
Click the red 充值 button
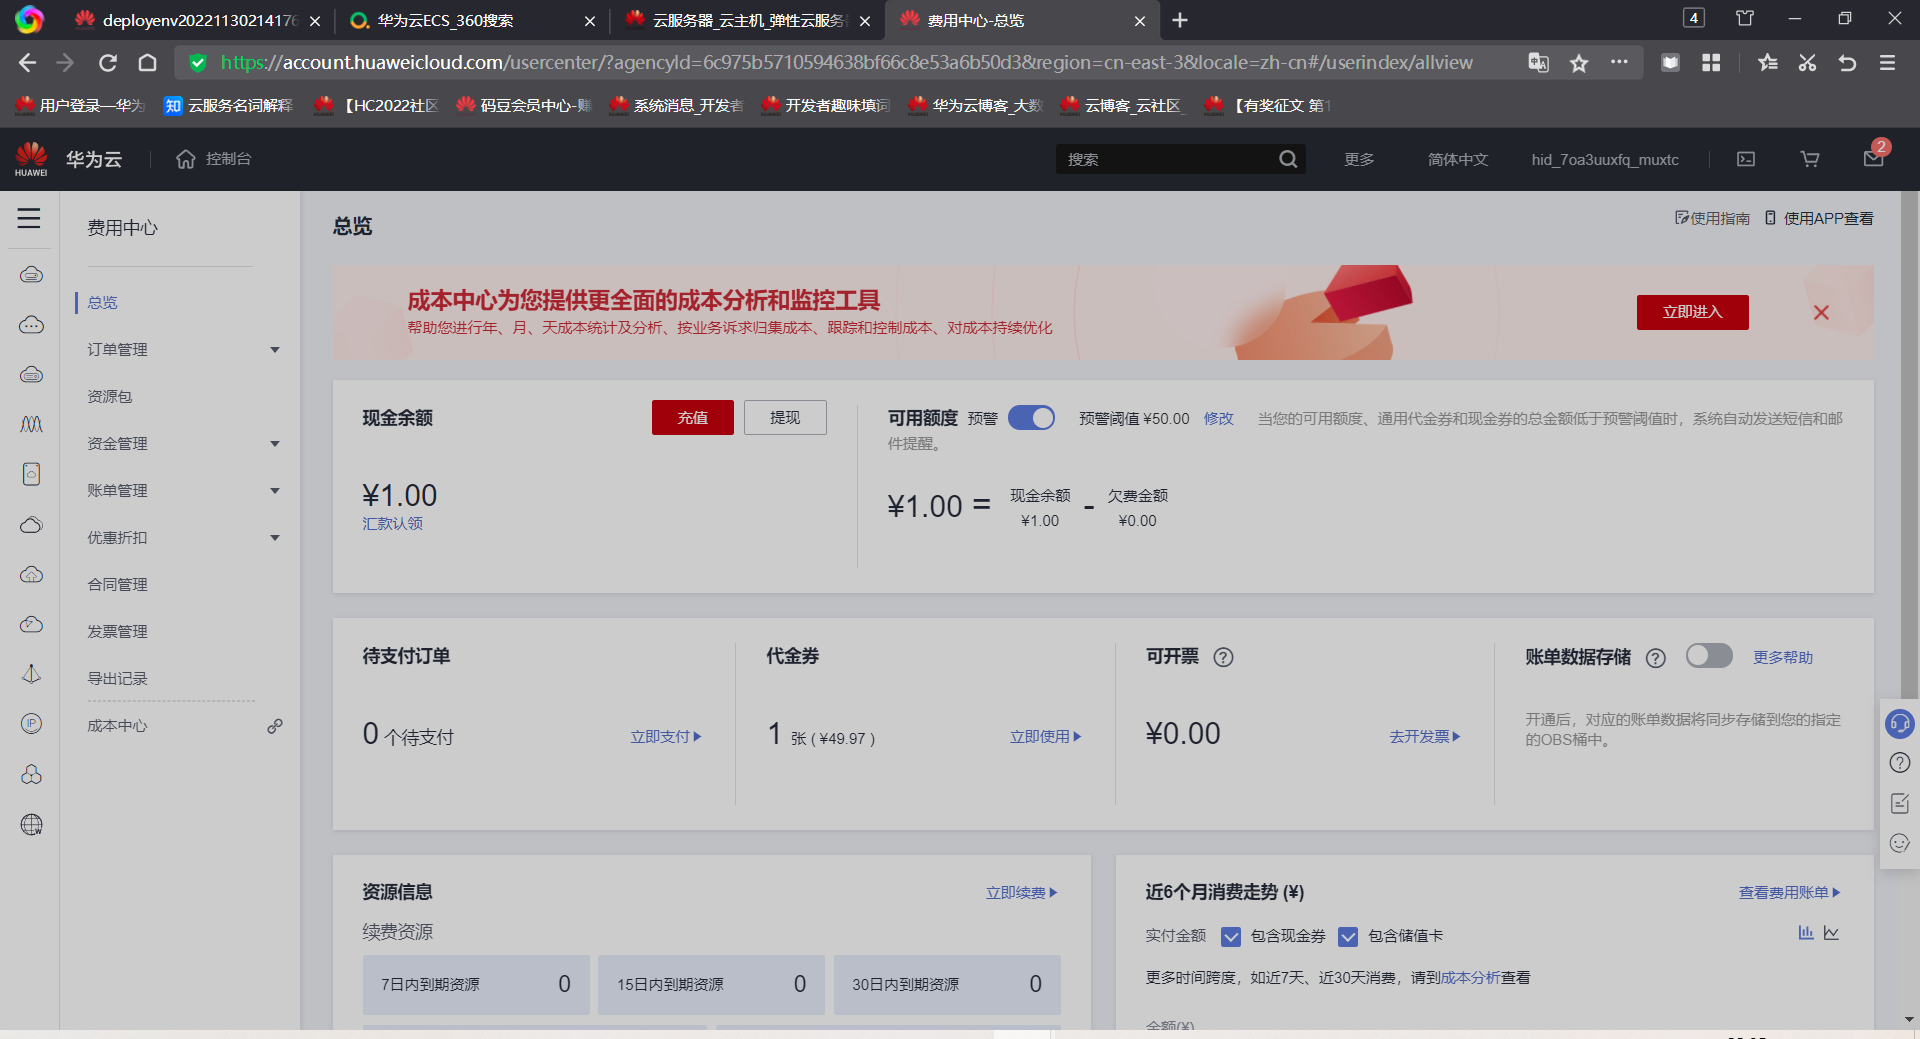[693, 417]
